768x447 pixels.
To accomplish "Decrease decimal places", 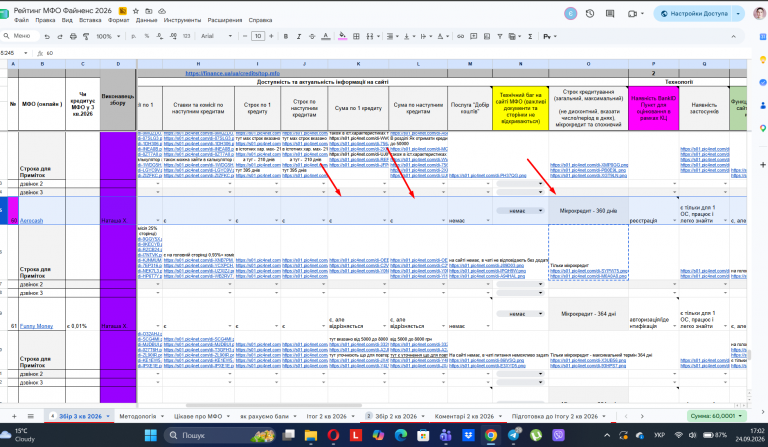I will pos(160,36).
